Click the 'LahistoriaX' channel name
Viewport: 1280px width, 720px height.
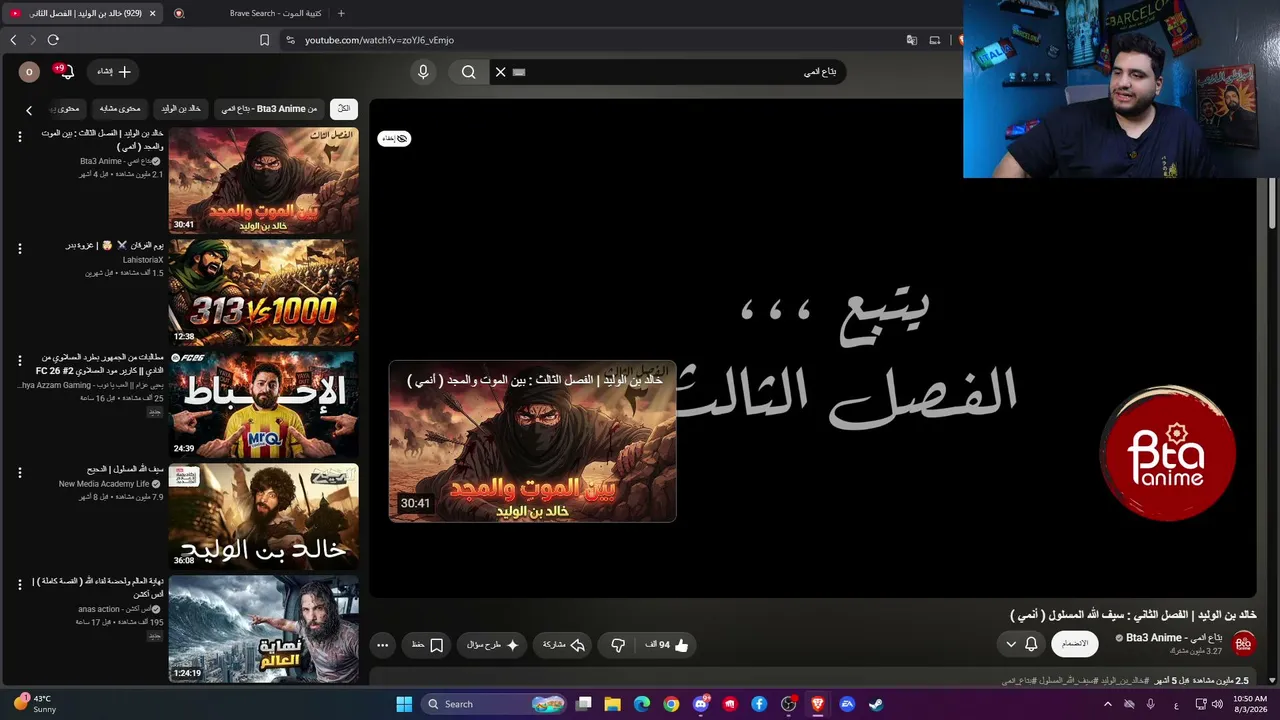143,260
